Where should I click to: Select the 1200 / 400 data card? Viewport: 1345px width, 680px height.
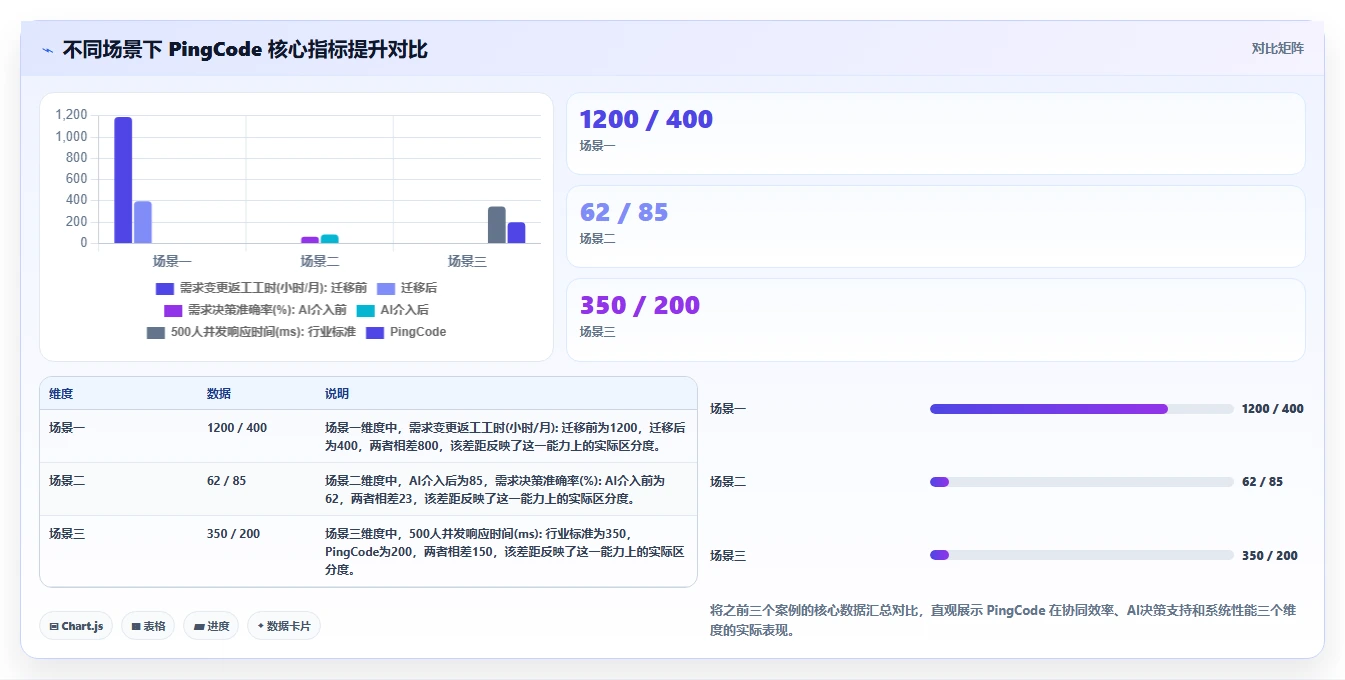(935, 133)
